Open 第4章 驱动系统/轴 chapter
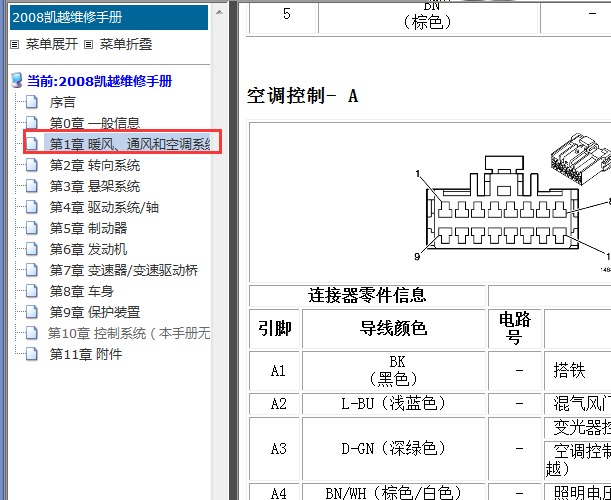611x500 pixels. pyautogui.click(x=104, y=207)
